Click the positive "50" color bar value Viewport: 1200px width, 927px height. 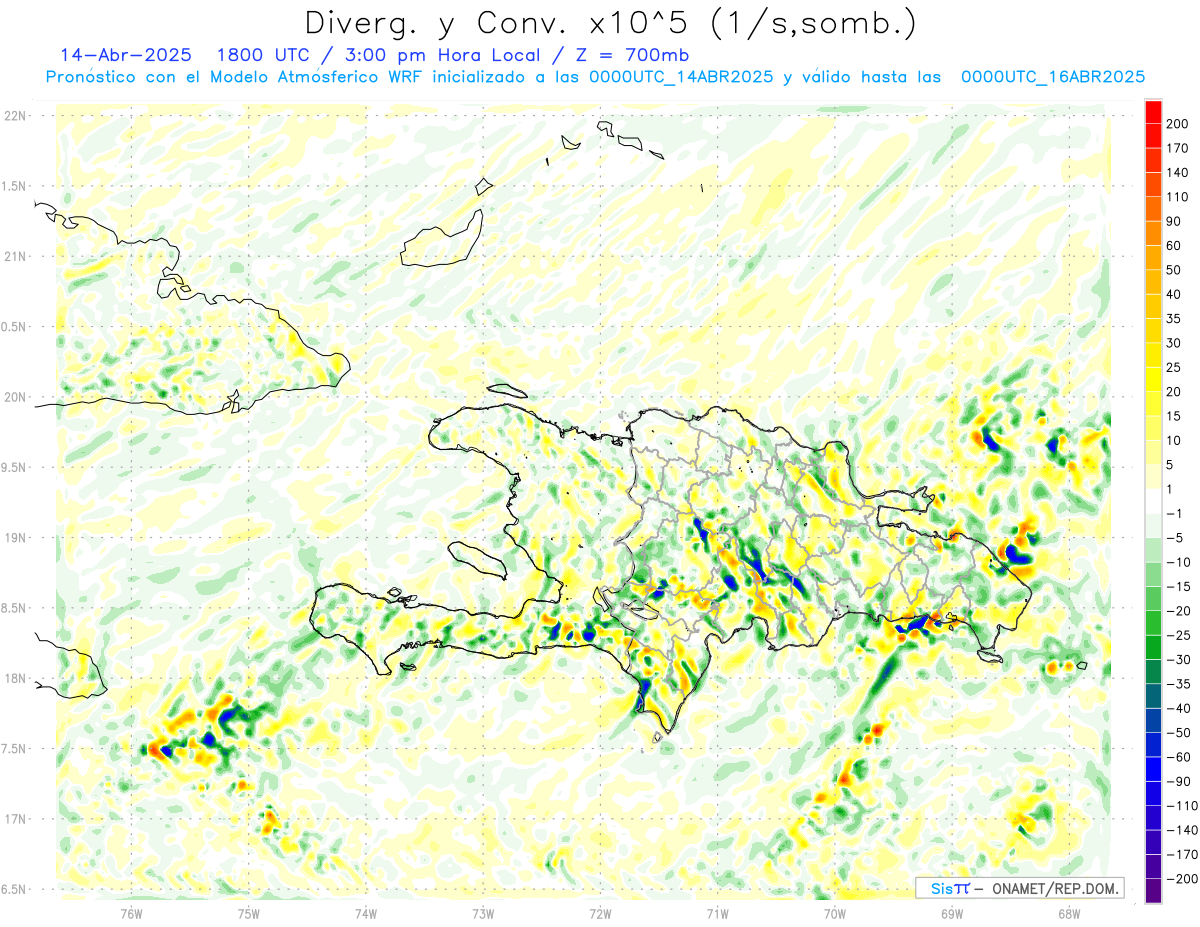tap(1174, 270)
